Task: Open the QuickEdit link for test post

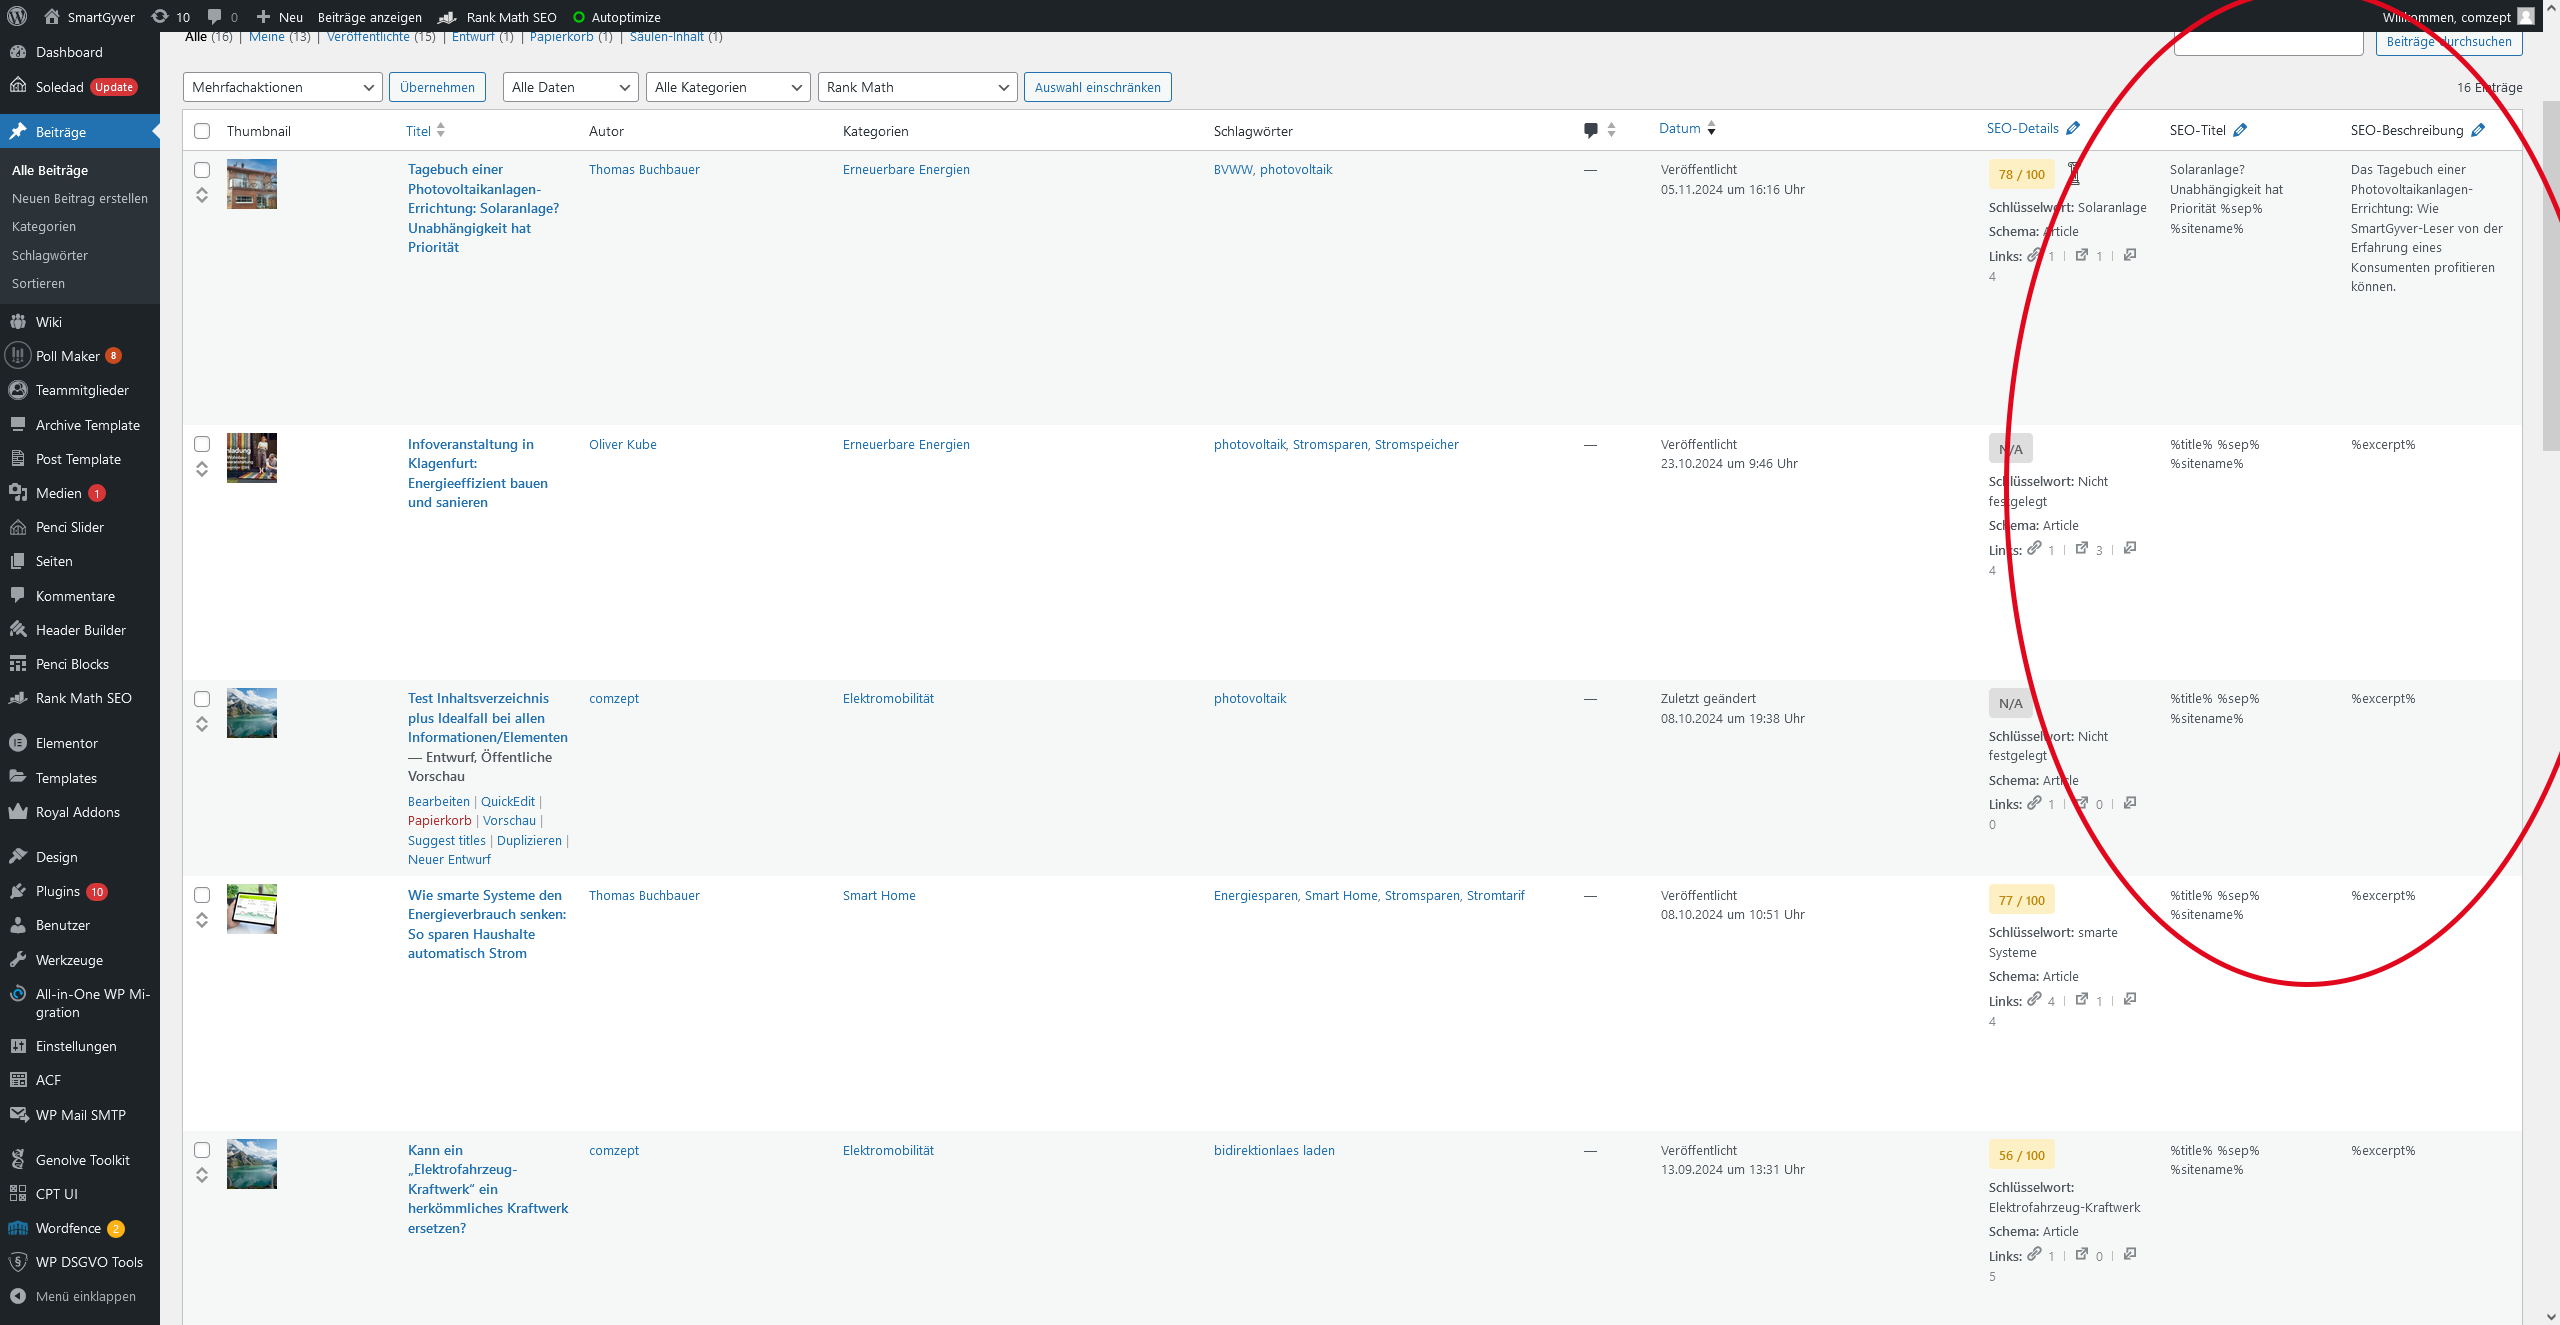Action: point(507,801)
